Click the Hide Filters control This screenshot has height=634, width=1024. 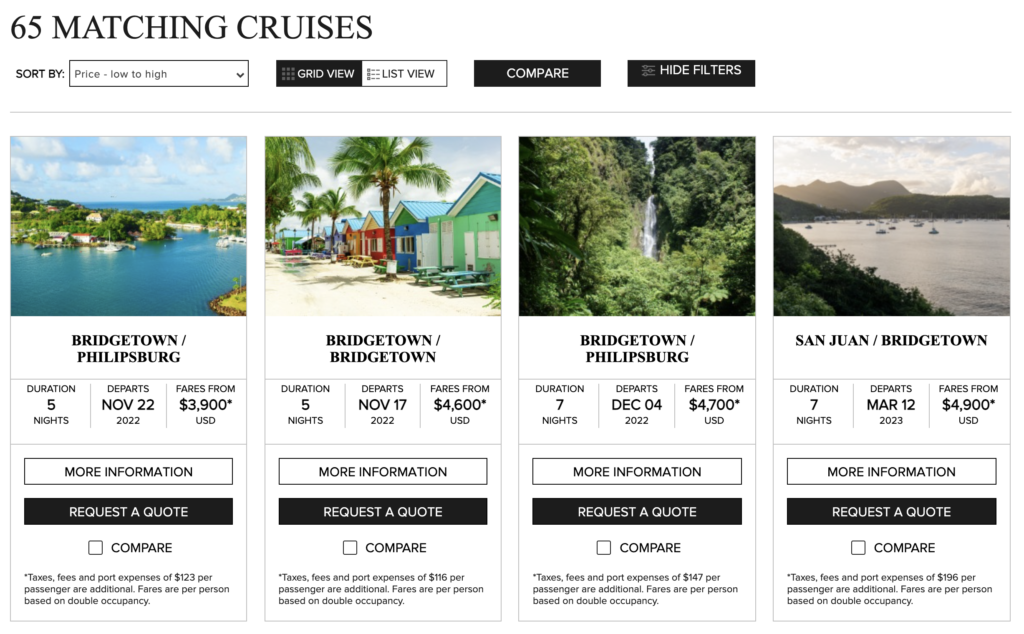691,71
